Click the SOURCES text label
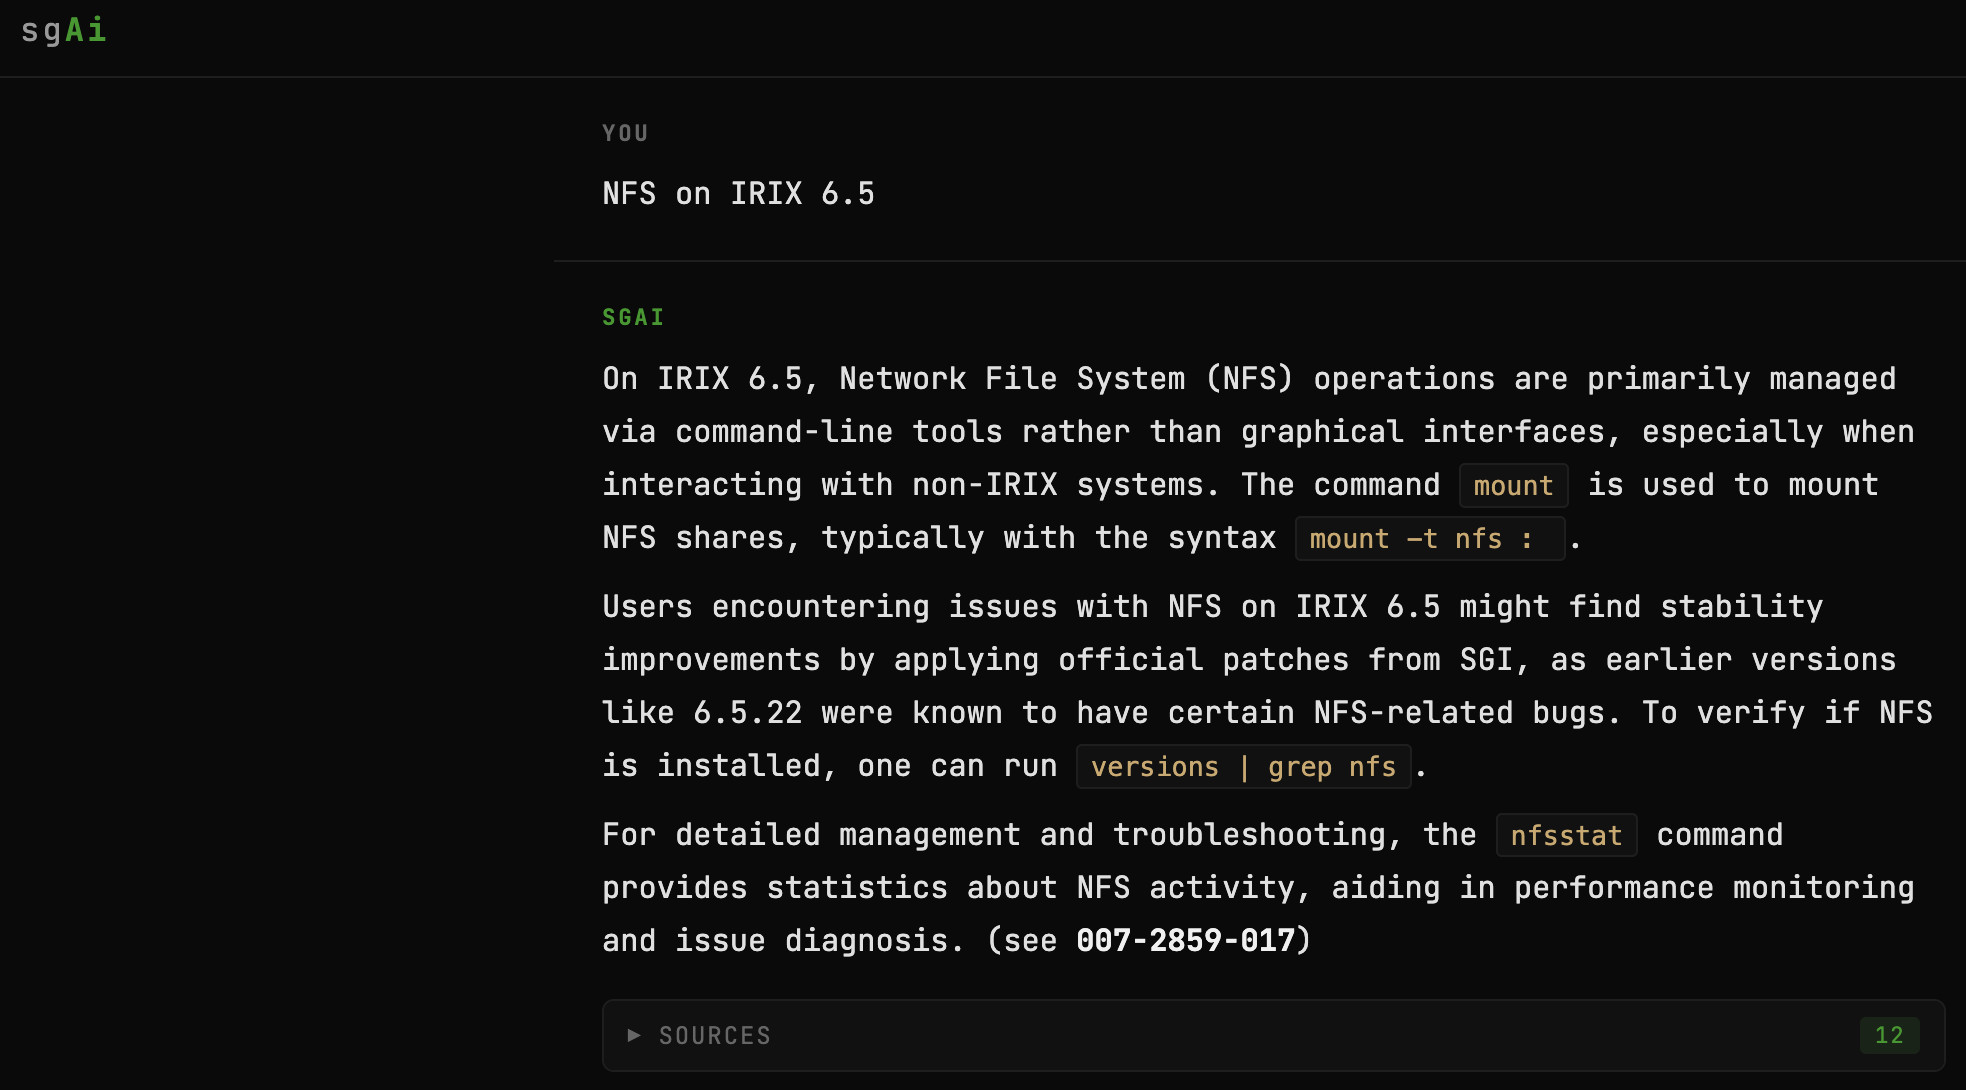This screenshot has height=1090, width=1966. (x=714, y=1035)
